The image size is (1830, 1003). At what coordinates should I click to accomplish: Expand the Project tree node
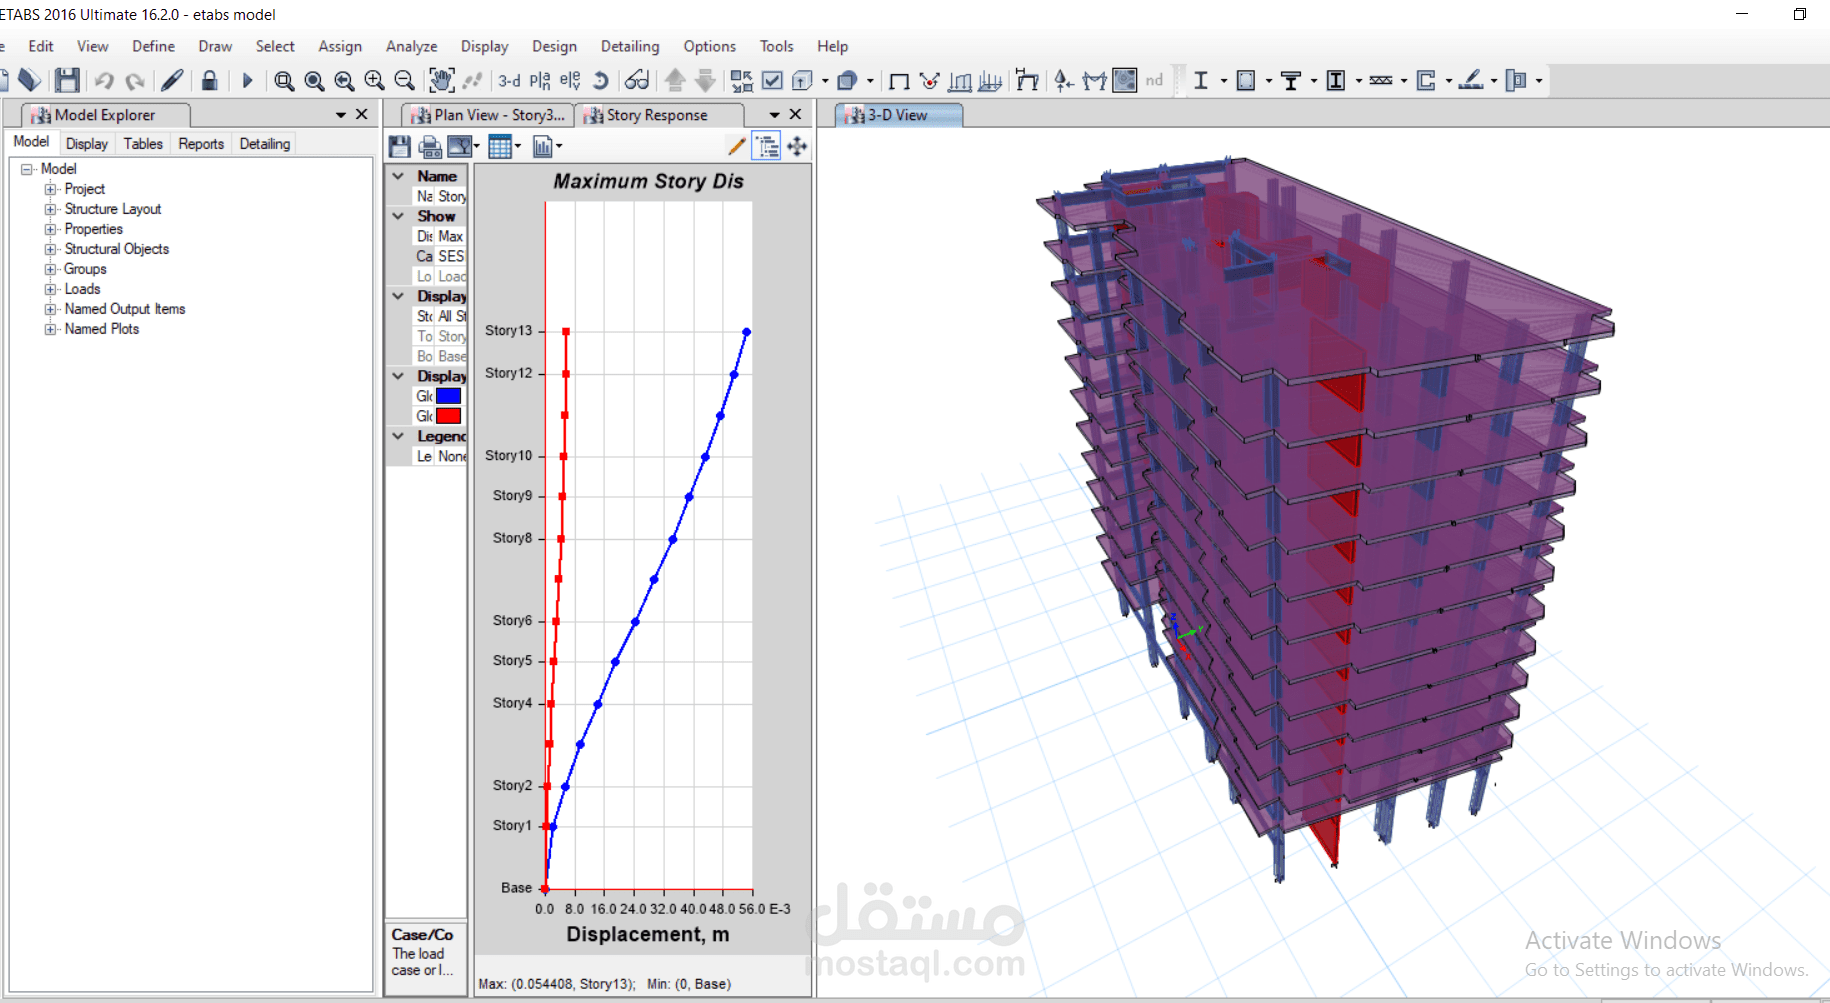(50, 189)
